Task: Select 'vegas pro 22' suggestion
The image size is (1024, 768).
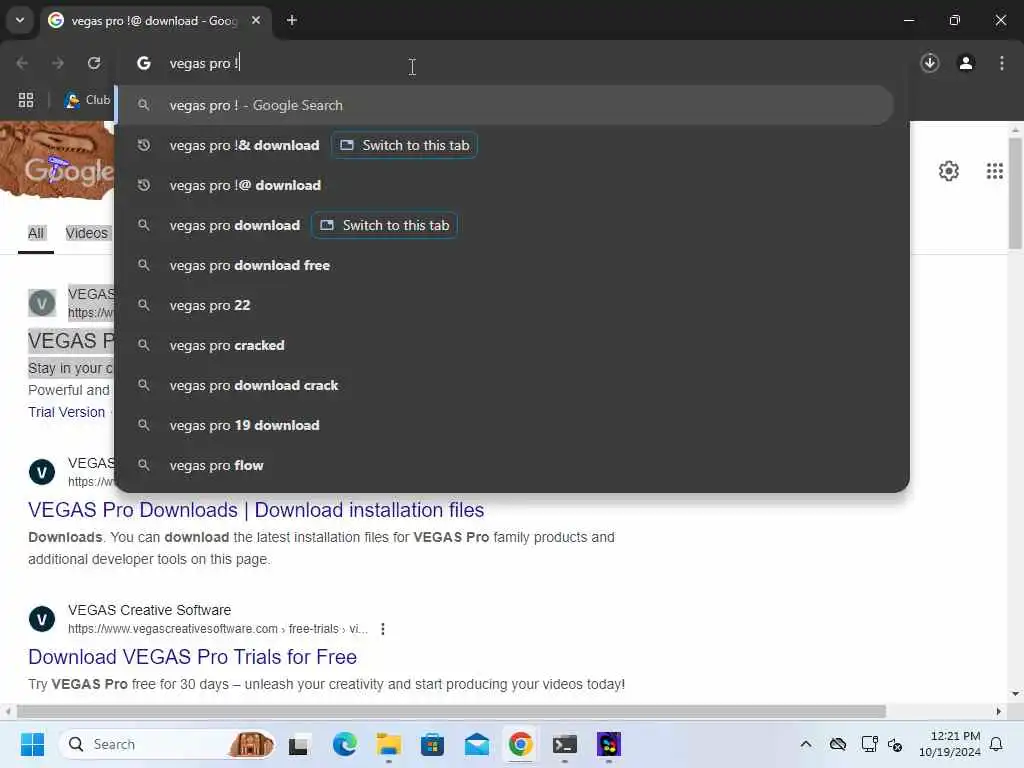Action: 512,305
